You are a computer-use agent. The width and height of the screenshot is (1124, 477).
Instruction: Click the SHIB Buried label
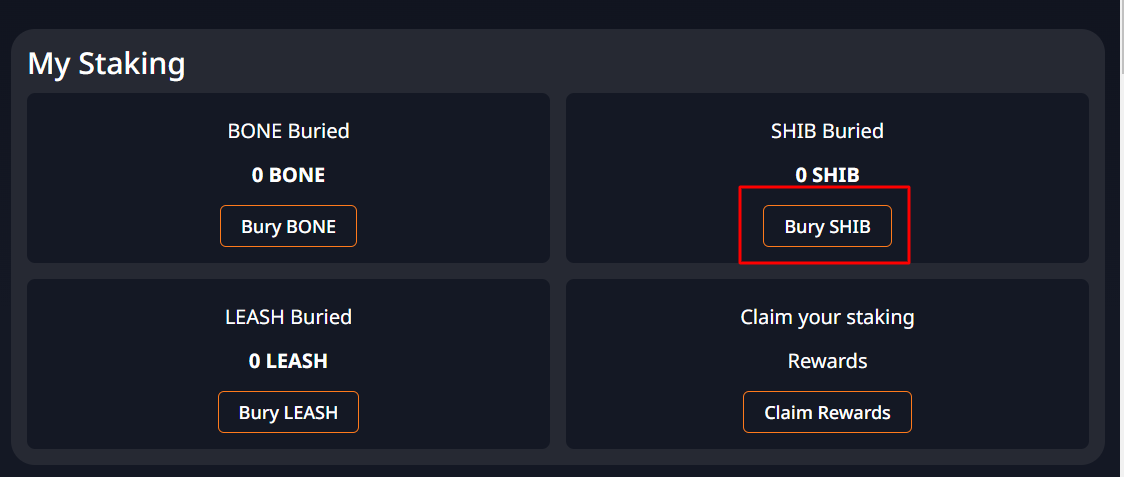pos(827,131)
